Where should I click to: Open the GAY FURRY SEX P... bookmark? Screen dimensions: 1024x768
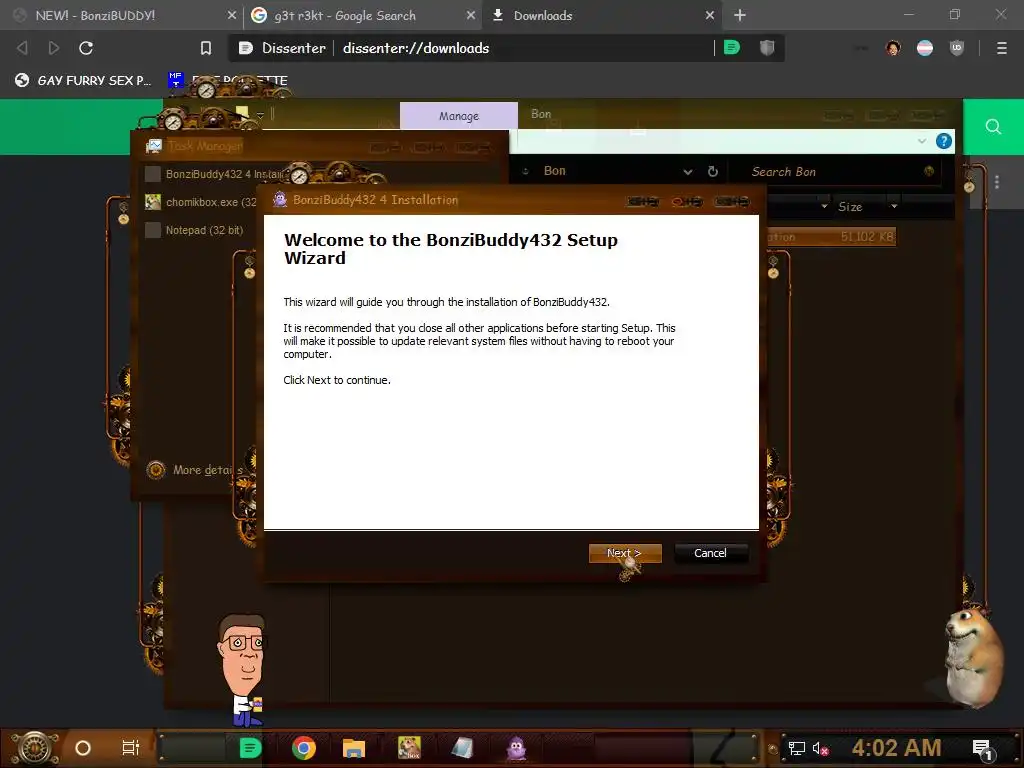[x=83, y=80]
